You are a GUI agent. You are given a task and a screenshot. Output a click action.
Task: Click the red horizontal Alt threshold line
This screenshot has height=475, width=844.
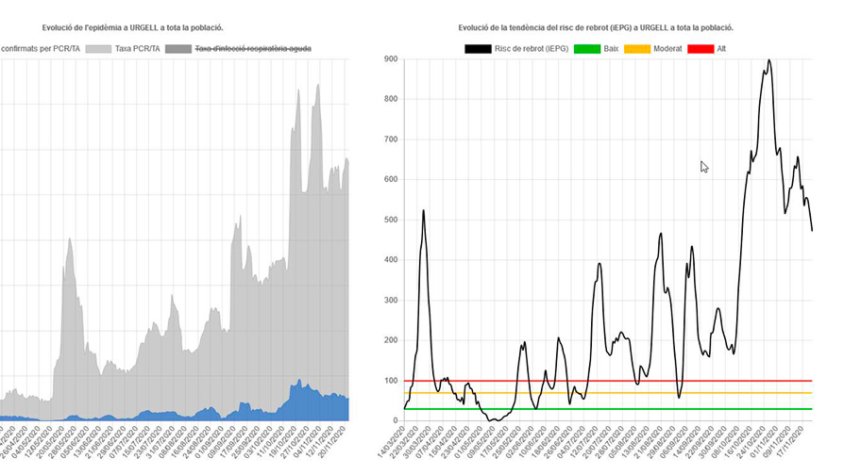pyautogui.click(x=600, y=381)
